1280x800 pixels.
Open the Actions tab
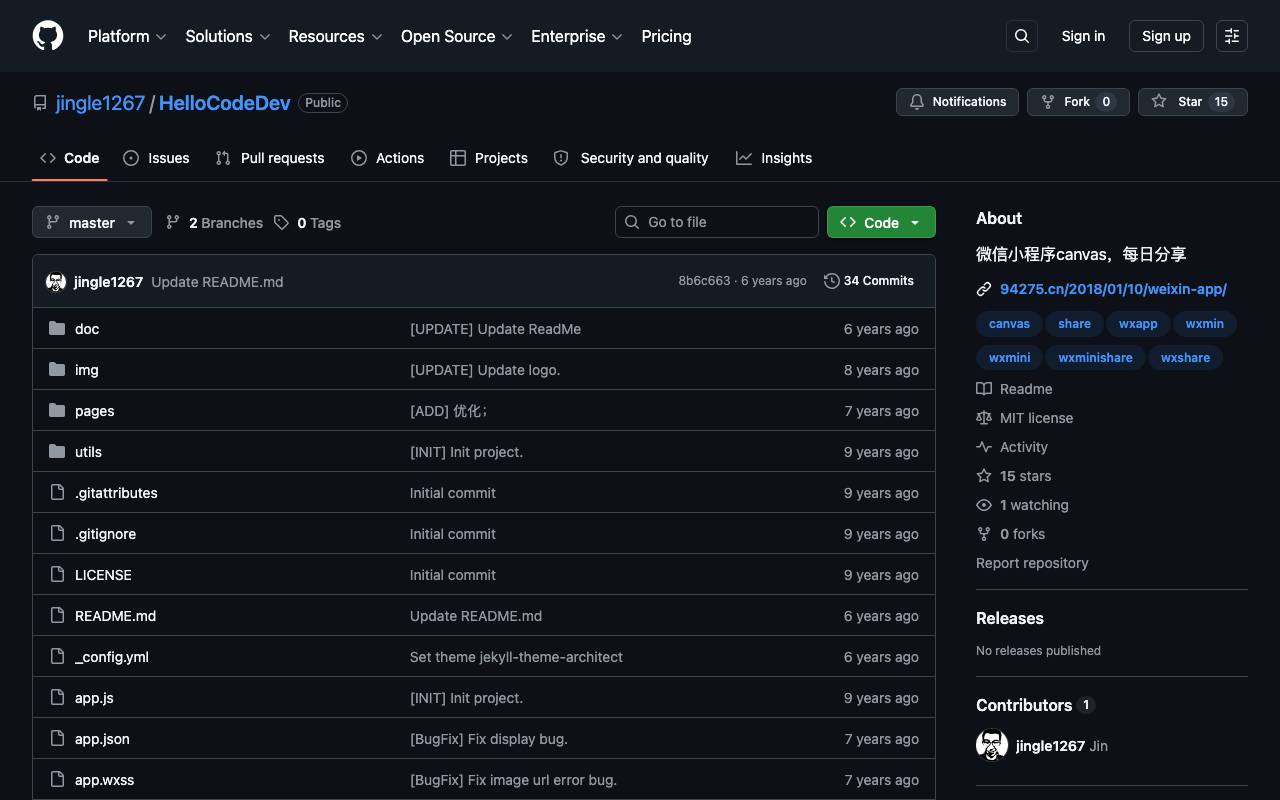click(387, 158)
